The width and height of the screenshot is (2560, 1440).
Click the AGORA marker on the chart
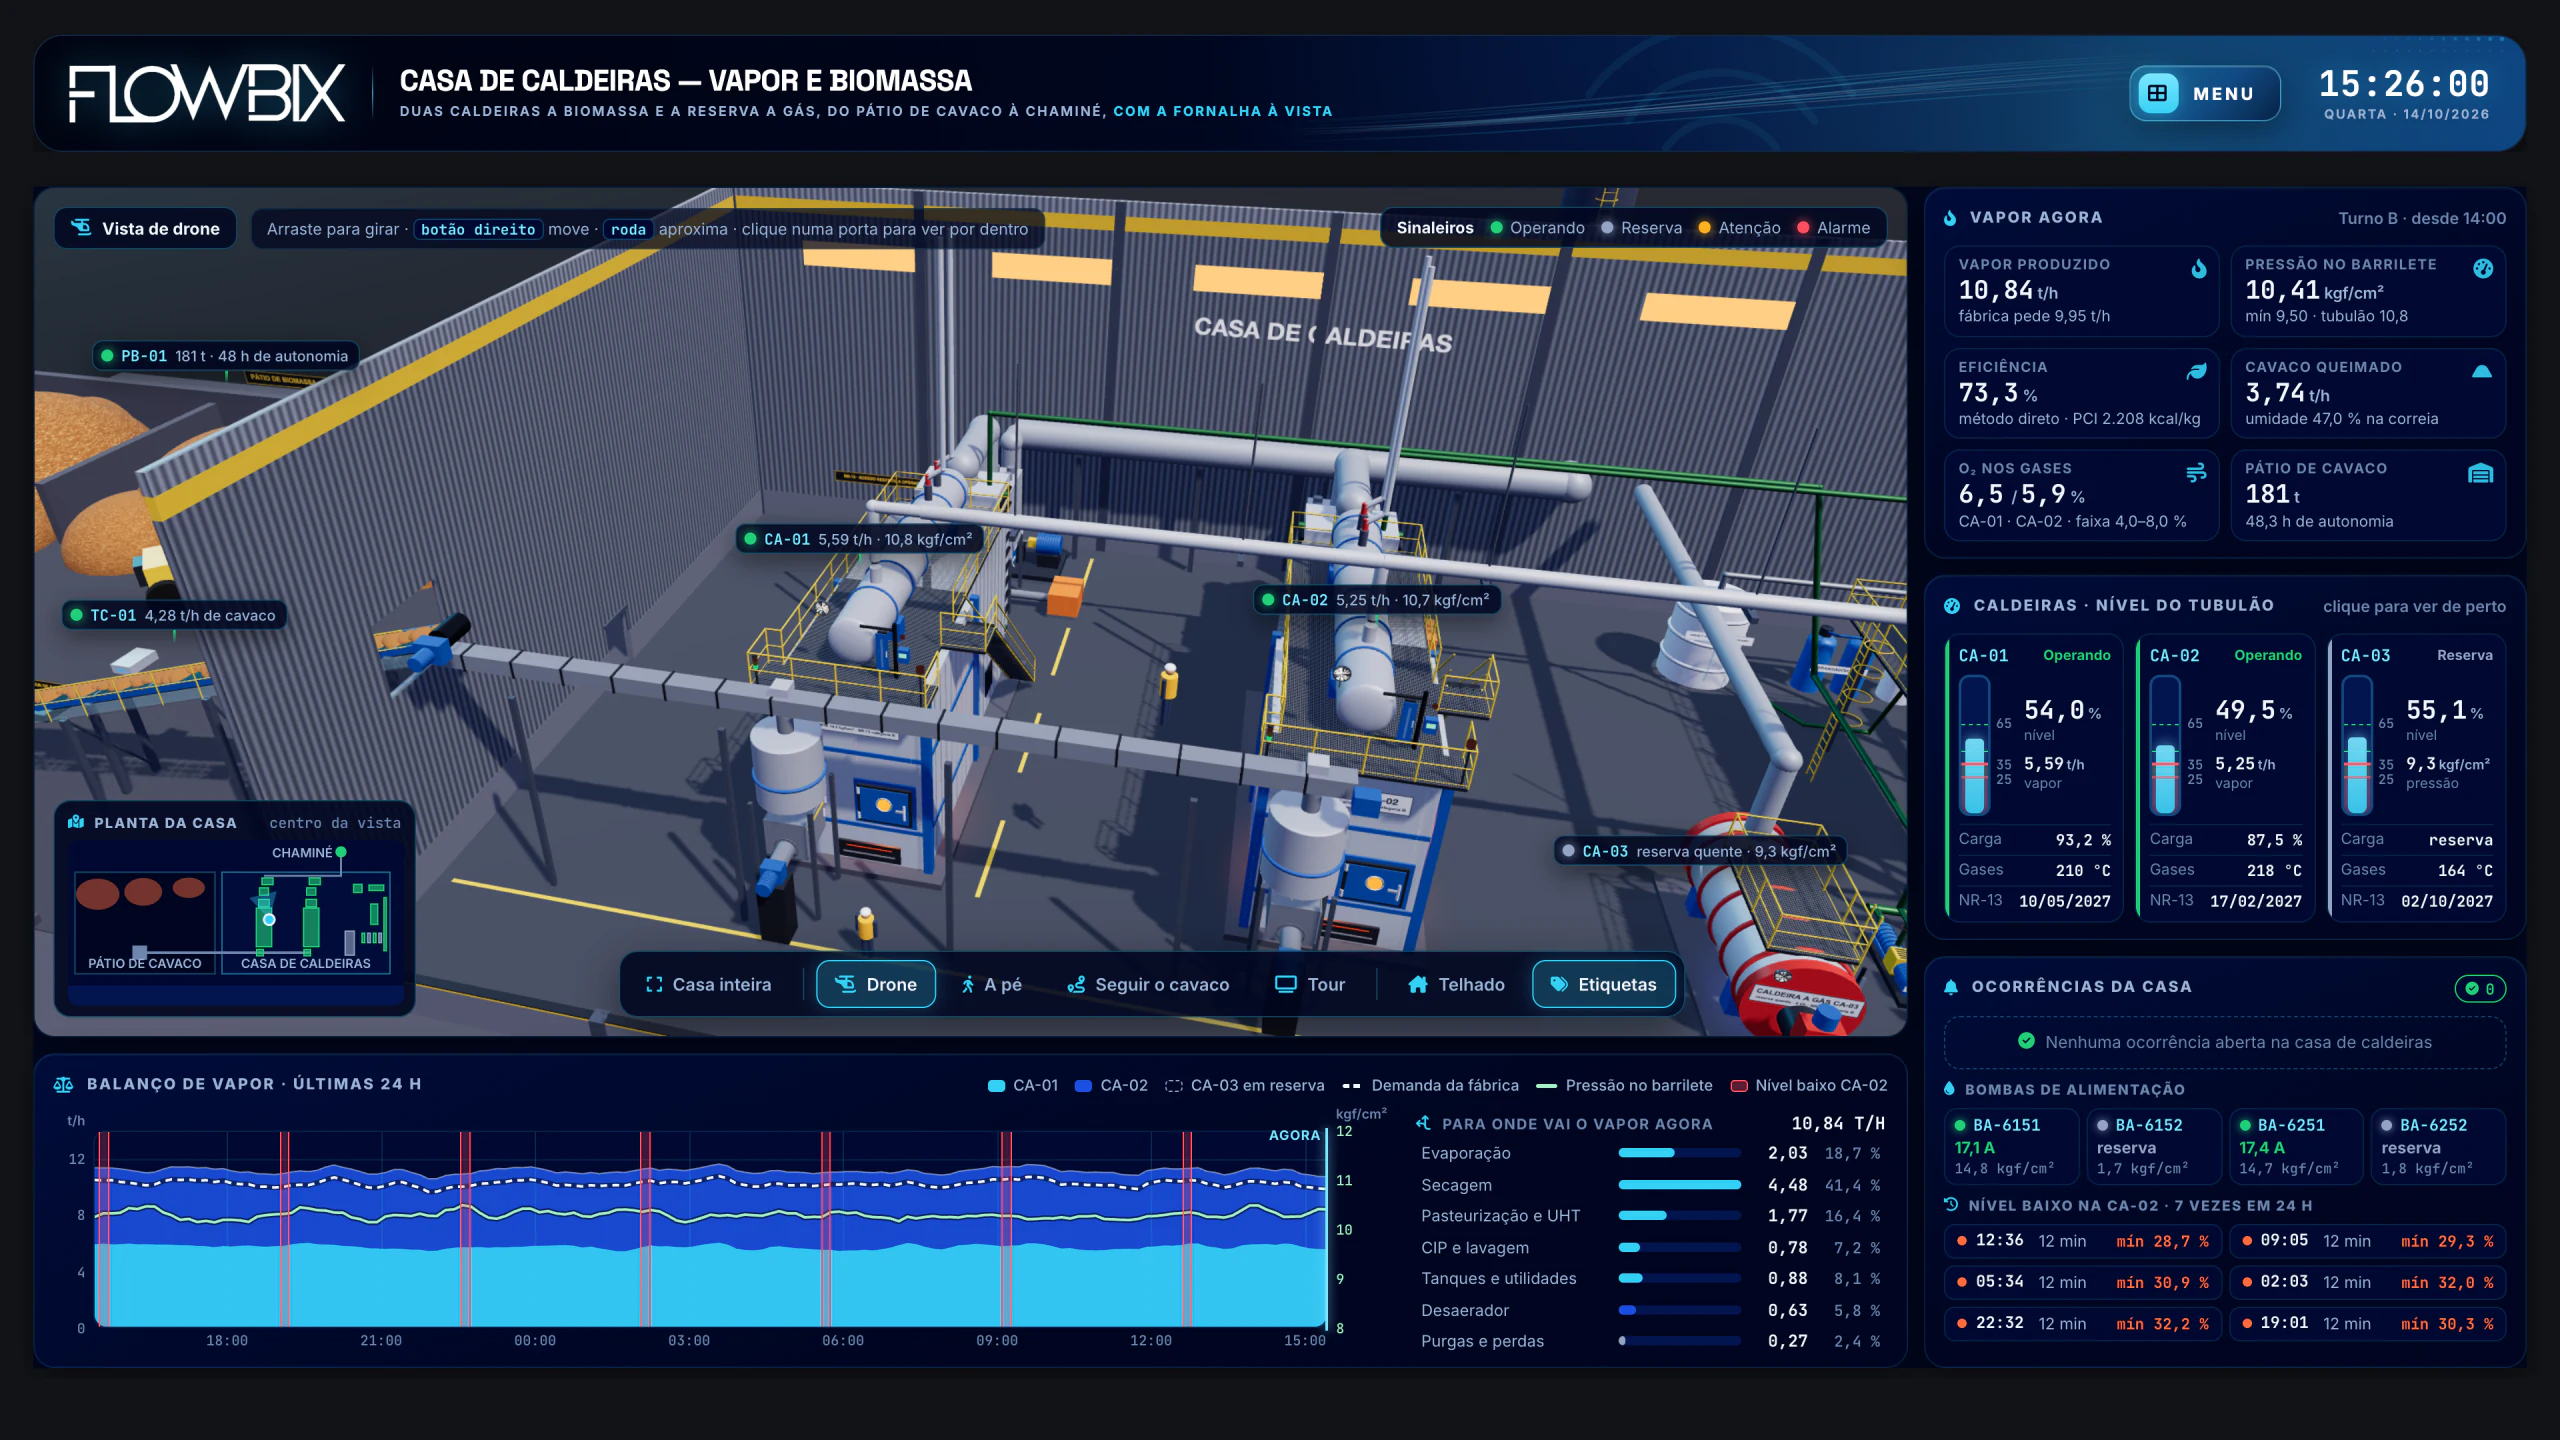point(1295,1135)
